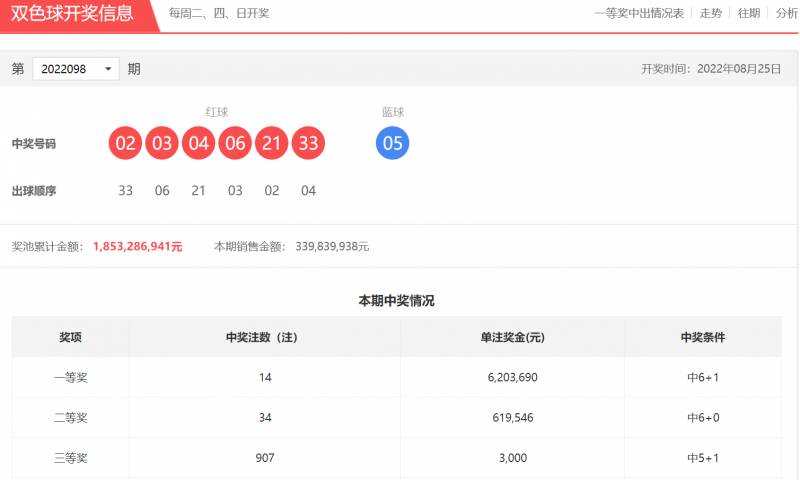Click draw order number 06
This screenshot has height=480, width=800.
pos(162,191)
